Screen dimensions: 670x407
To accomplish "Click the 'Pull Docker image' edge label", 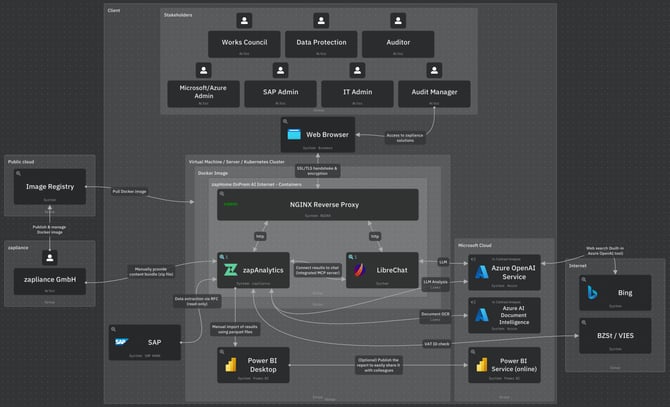I will point(129,191).
